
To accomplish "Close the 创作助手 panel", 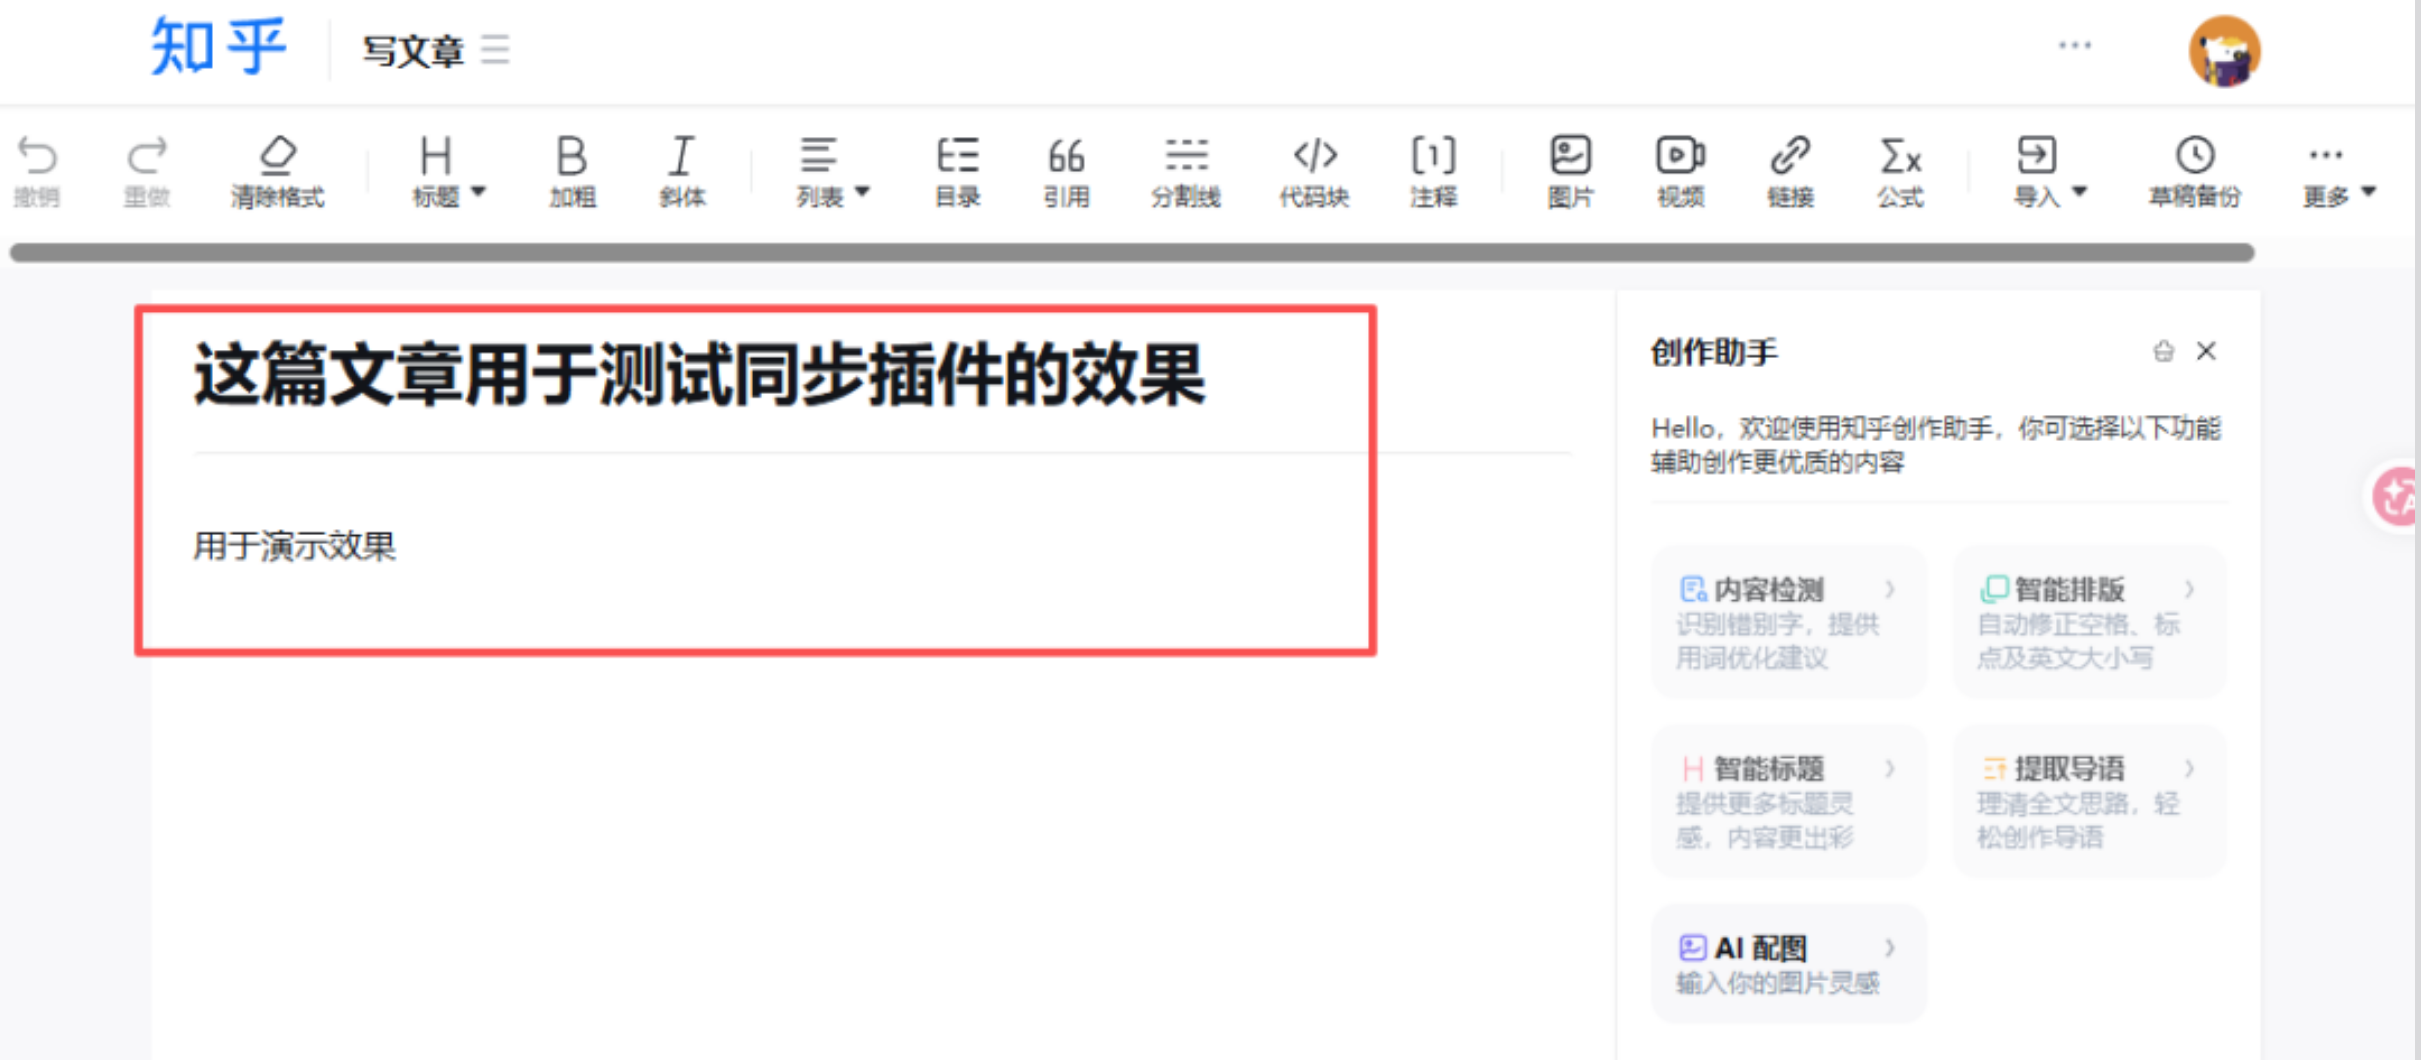I will (x=2206, y=351).
